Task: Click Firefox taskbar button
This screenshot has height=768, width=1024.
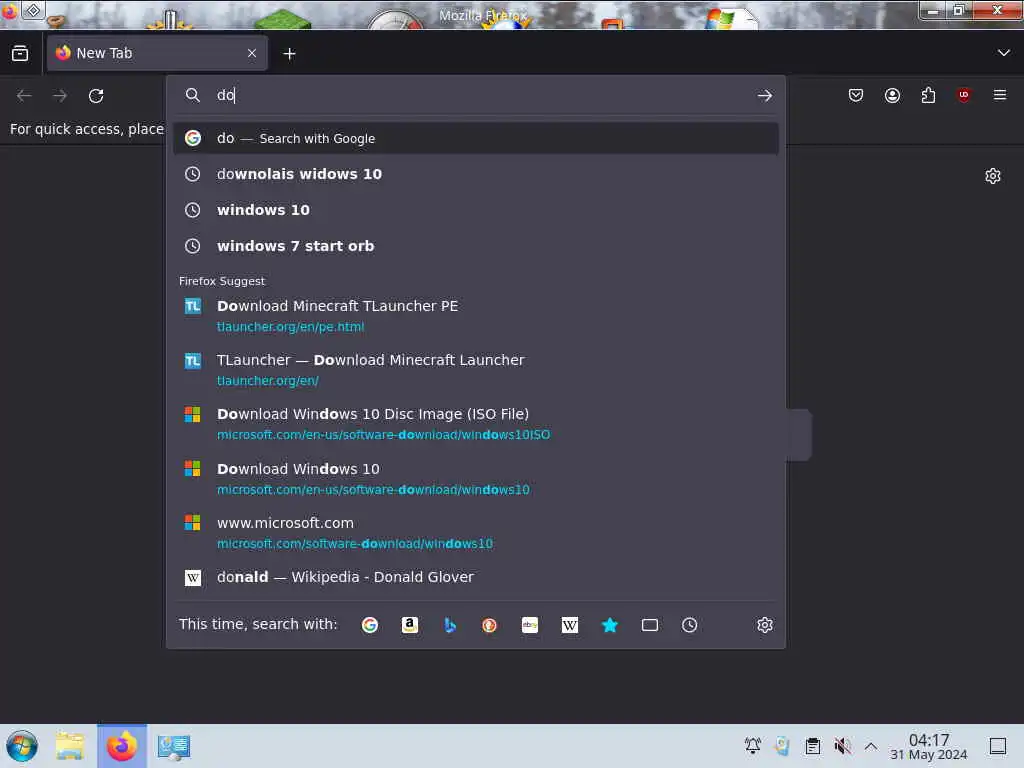Action: 122,746
